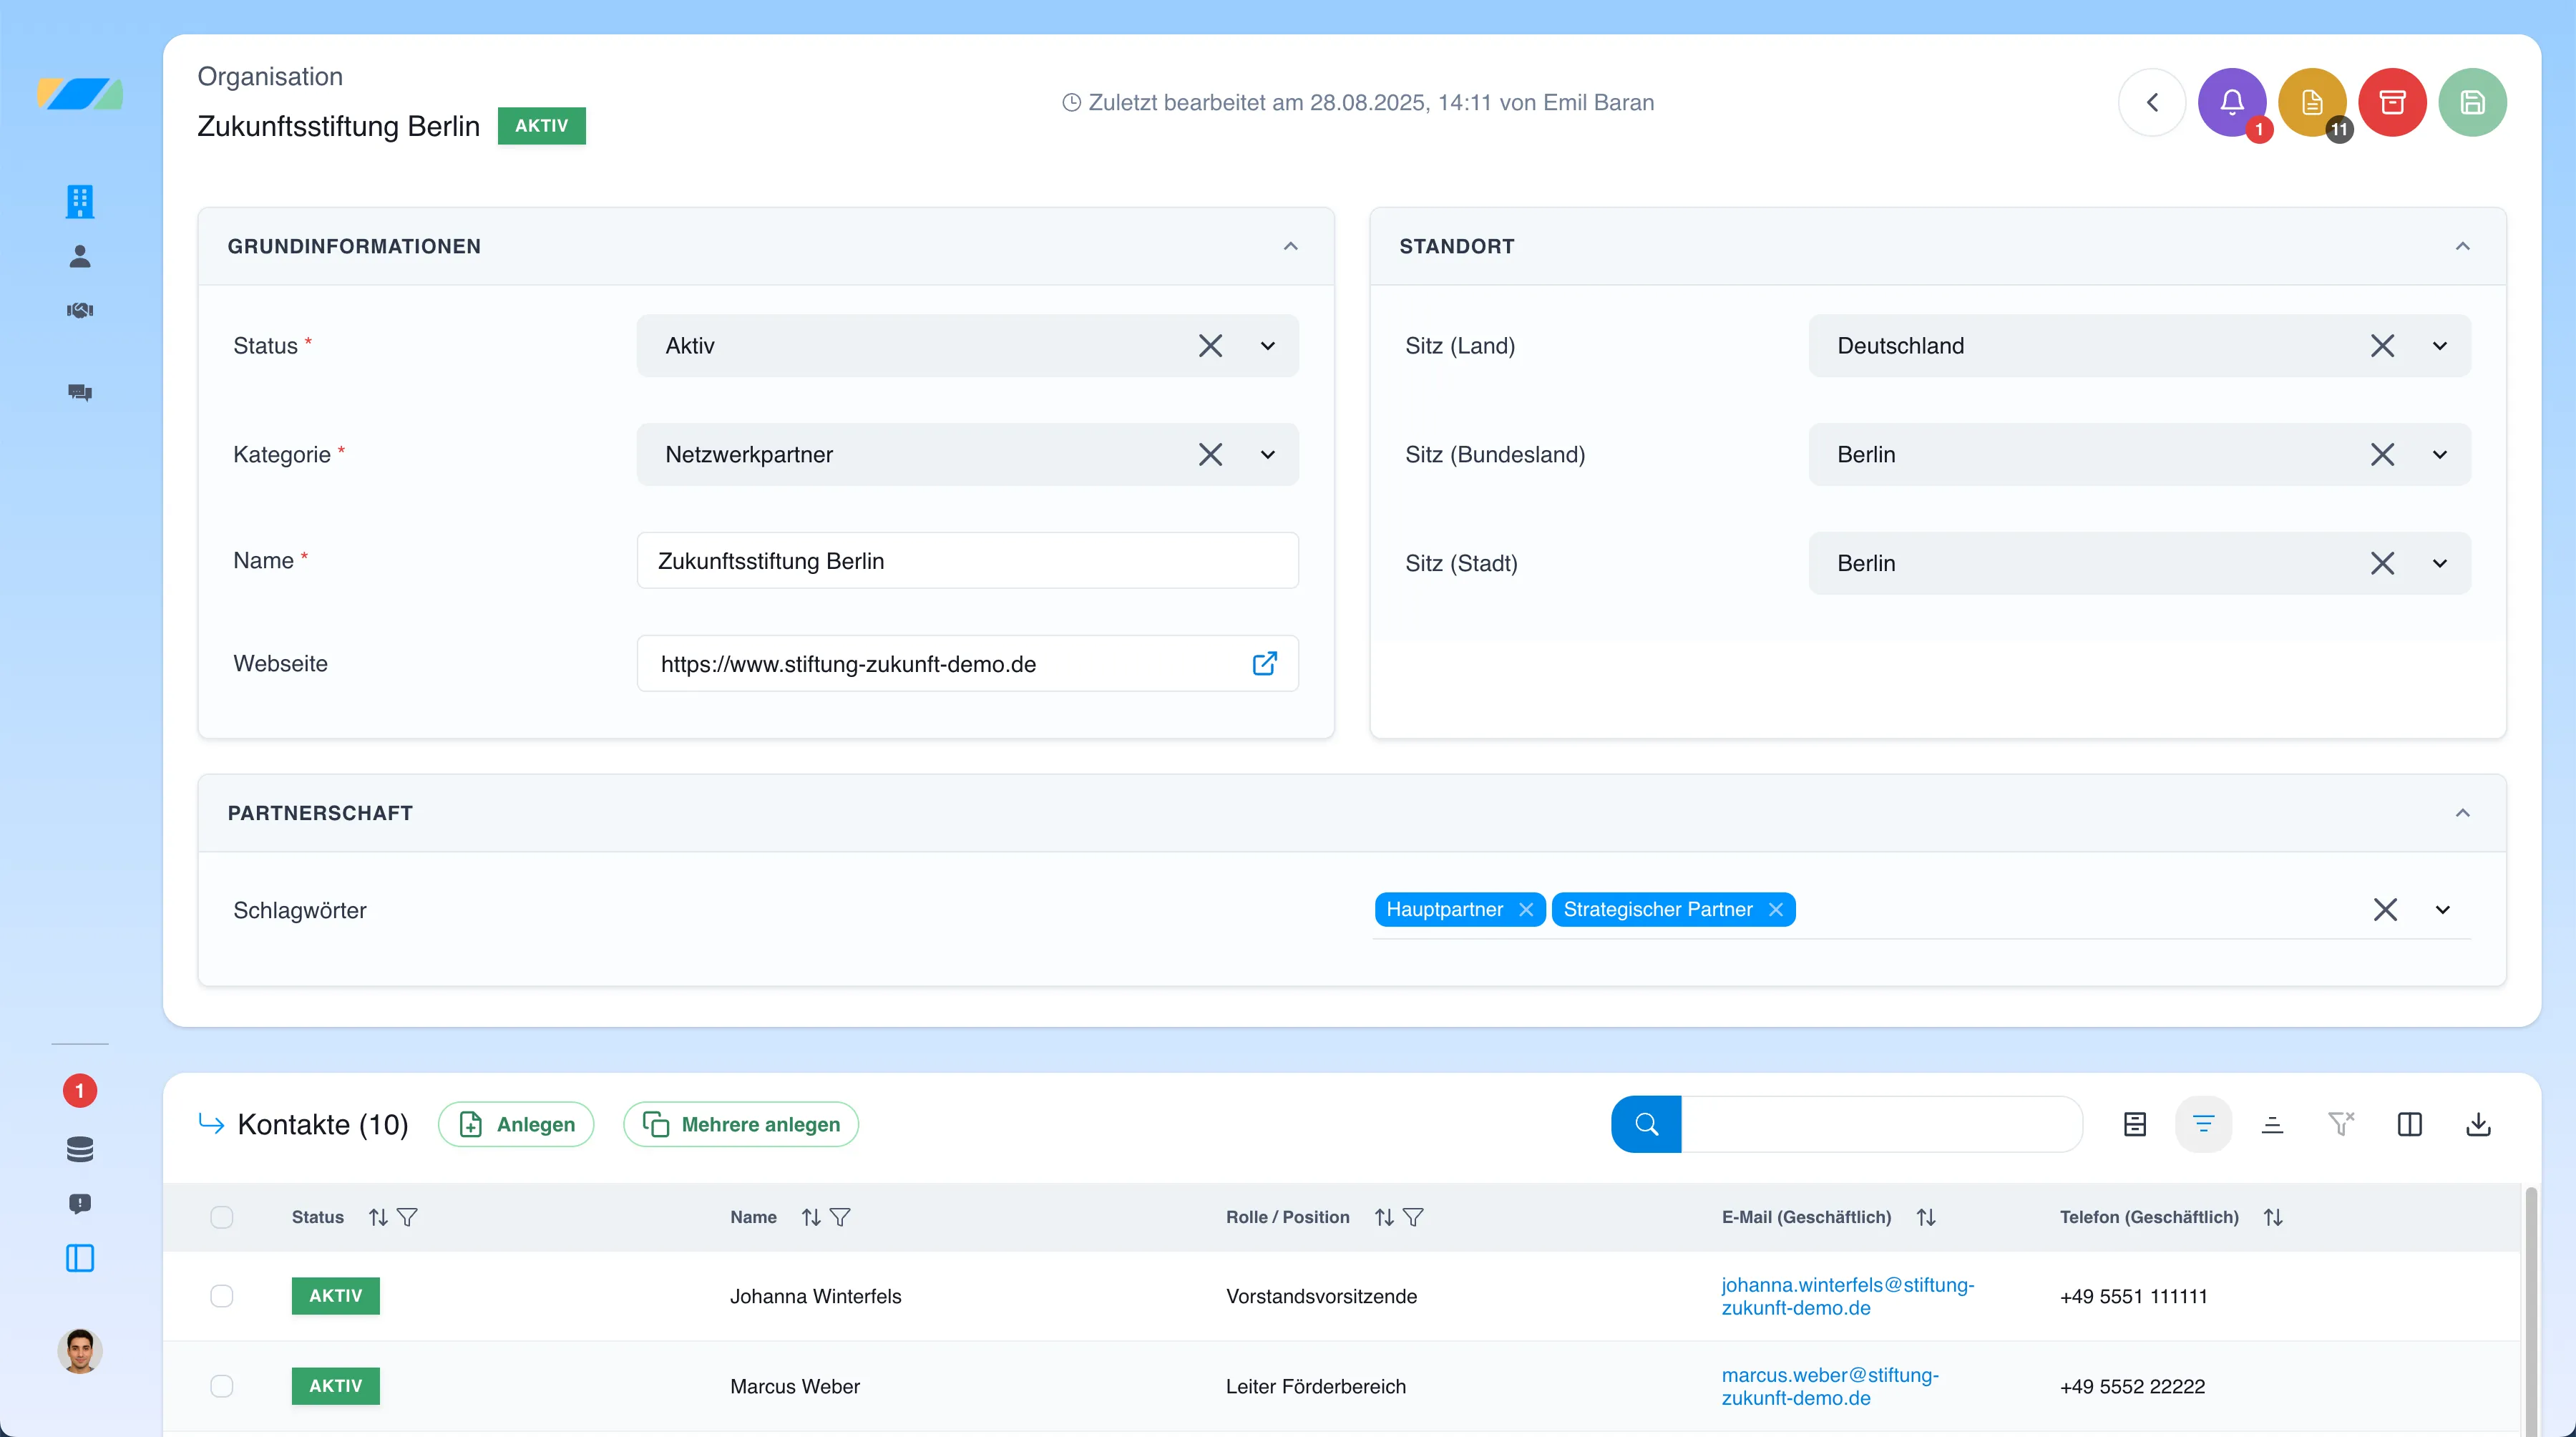
Task: Open website link via external-link icon
Action: (x=1264, y=664)
